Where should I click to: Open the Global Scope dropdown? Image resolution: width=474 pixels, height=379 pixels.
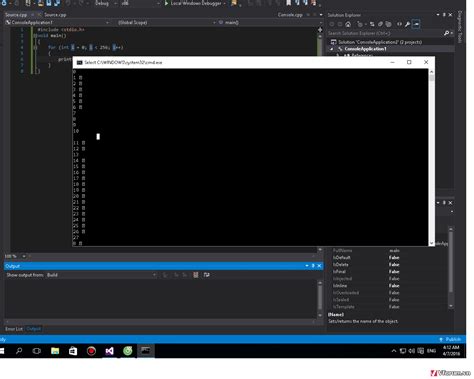(167, 23)
